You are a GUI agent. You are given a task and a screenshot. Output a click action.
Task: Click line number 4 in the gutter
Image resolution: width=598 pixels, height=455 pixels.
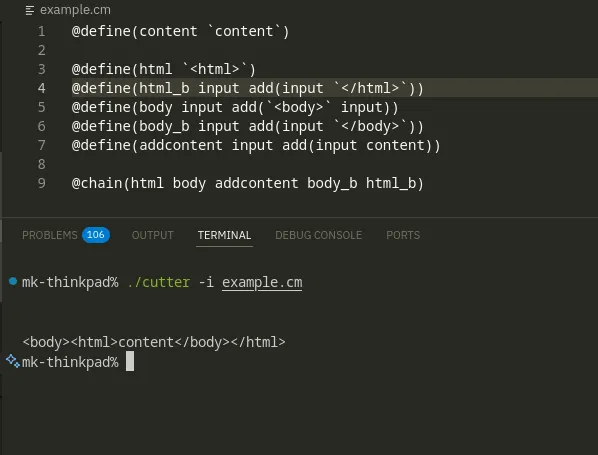[42, 88]
